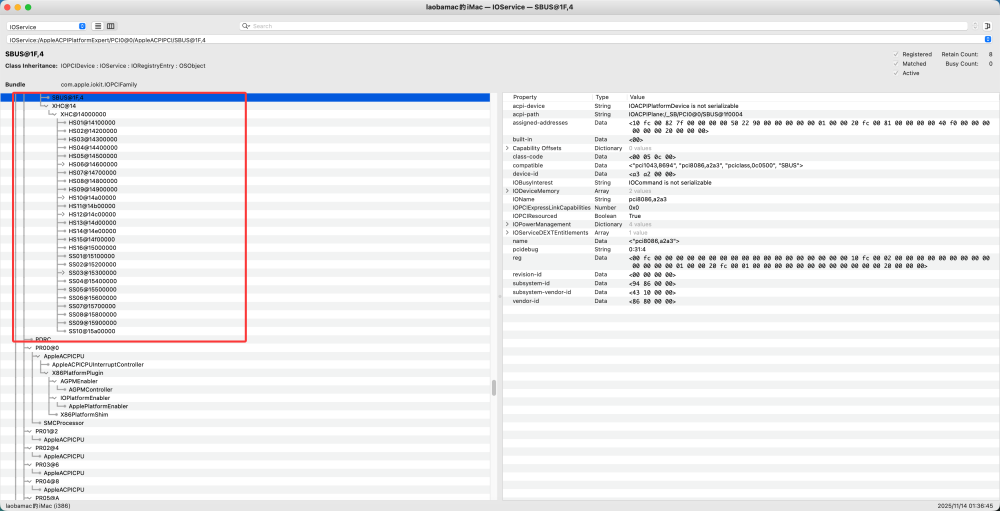Select the class-code property row

coord(750,156)
